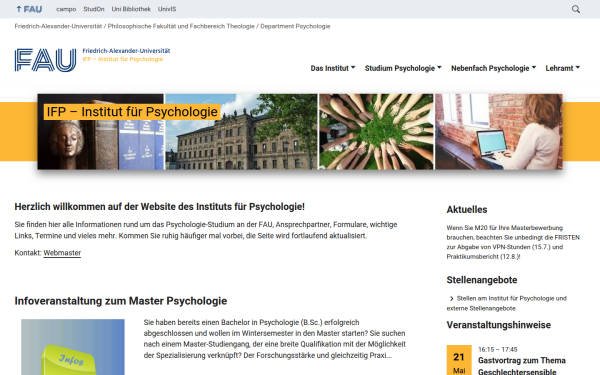Click the 21 Mai date badge
The width and height of the screenshot is (600, 375).
(459, 360)
